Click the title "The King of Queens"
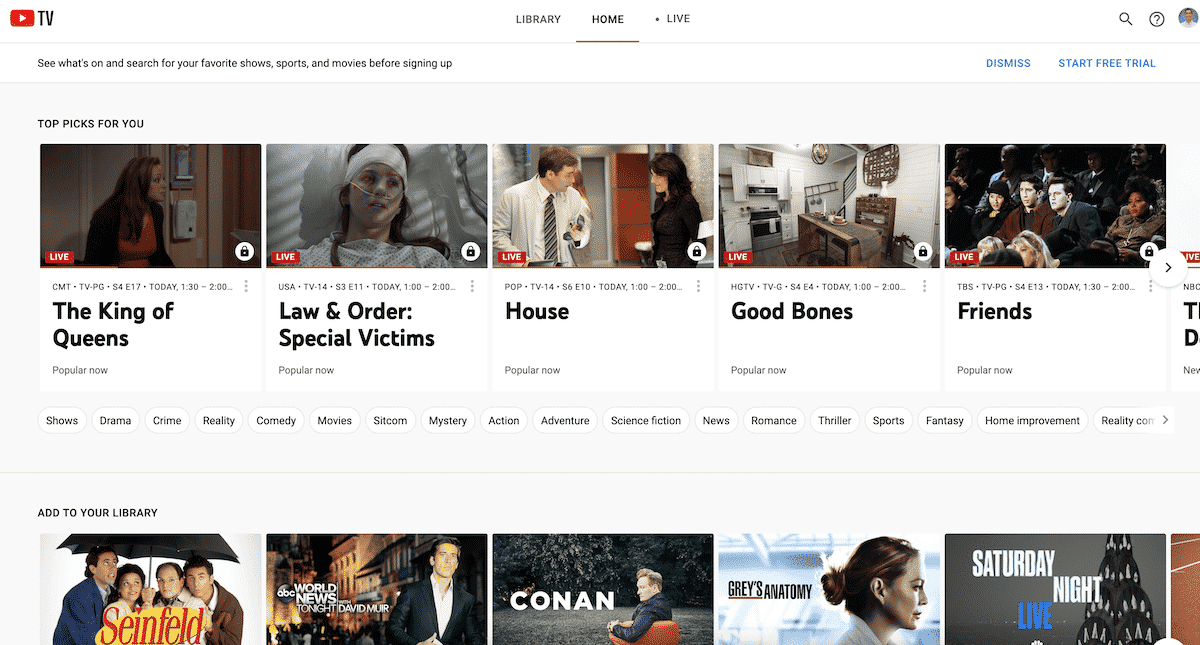The width and height of the screenshot is (1200, 645). [x=113, y=325]
